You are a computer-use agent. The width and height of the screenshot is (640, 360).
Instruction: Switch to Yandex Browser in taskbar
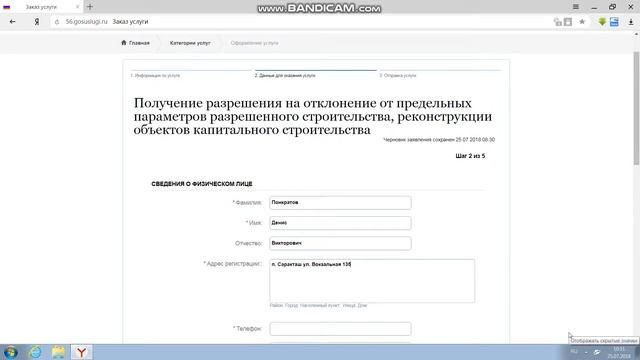tap(82, 352)
